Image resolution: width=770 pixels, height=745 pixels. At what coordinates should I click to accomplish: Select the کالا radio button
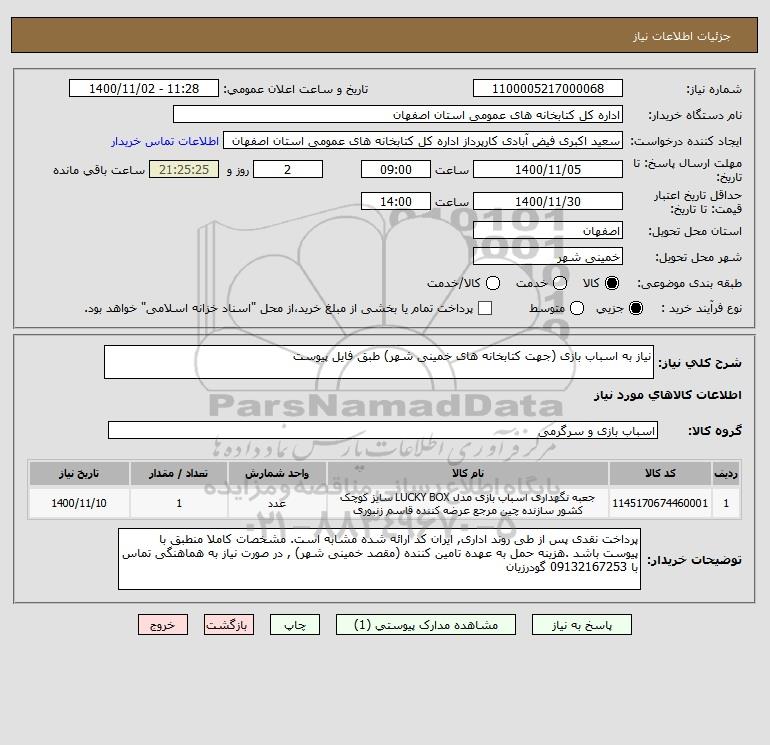click(611, 283)
